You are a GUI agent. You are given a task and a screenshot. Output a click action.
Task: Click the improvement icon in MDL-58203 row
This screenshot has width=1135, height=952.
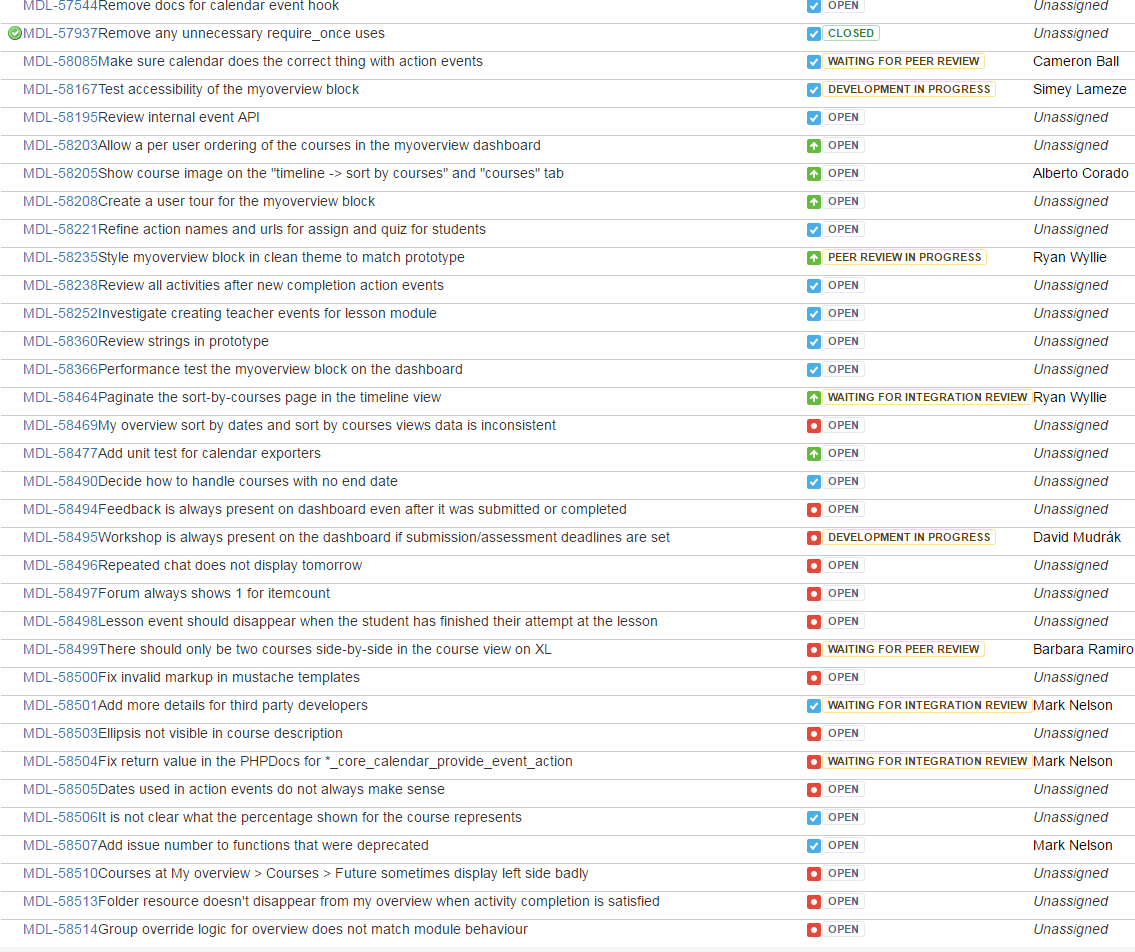814,146
